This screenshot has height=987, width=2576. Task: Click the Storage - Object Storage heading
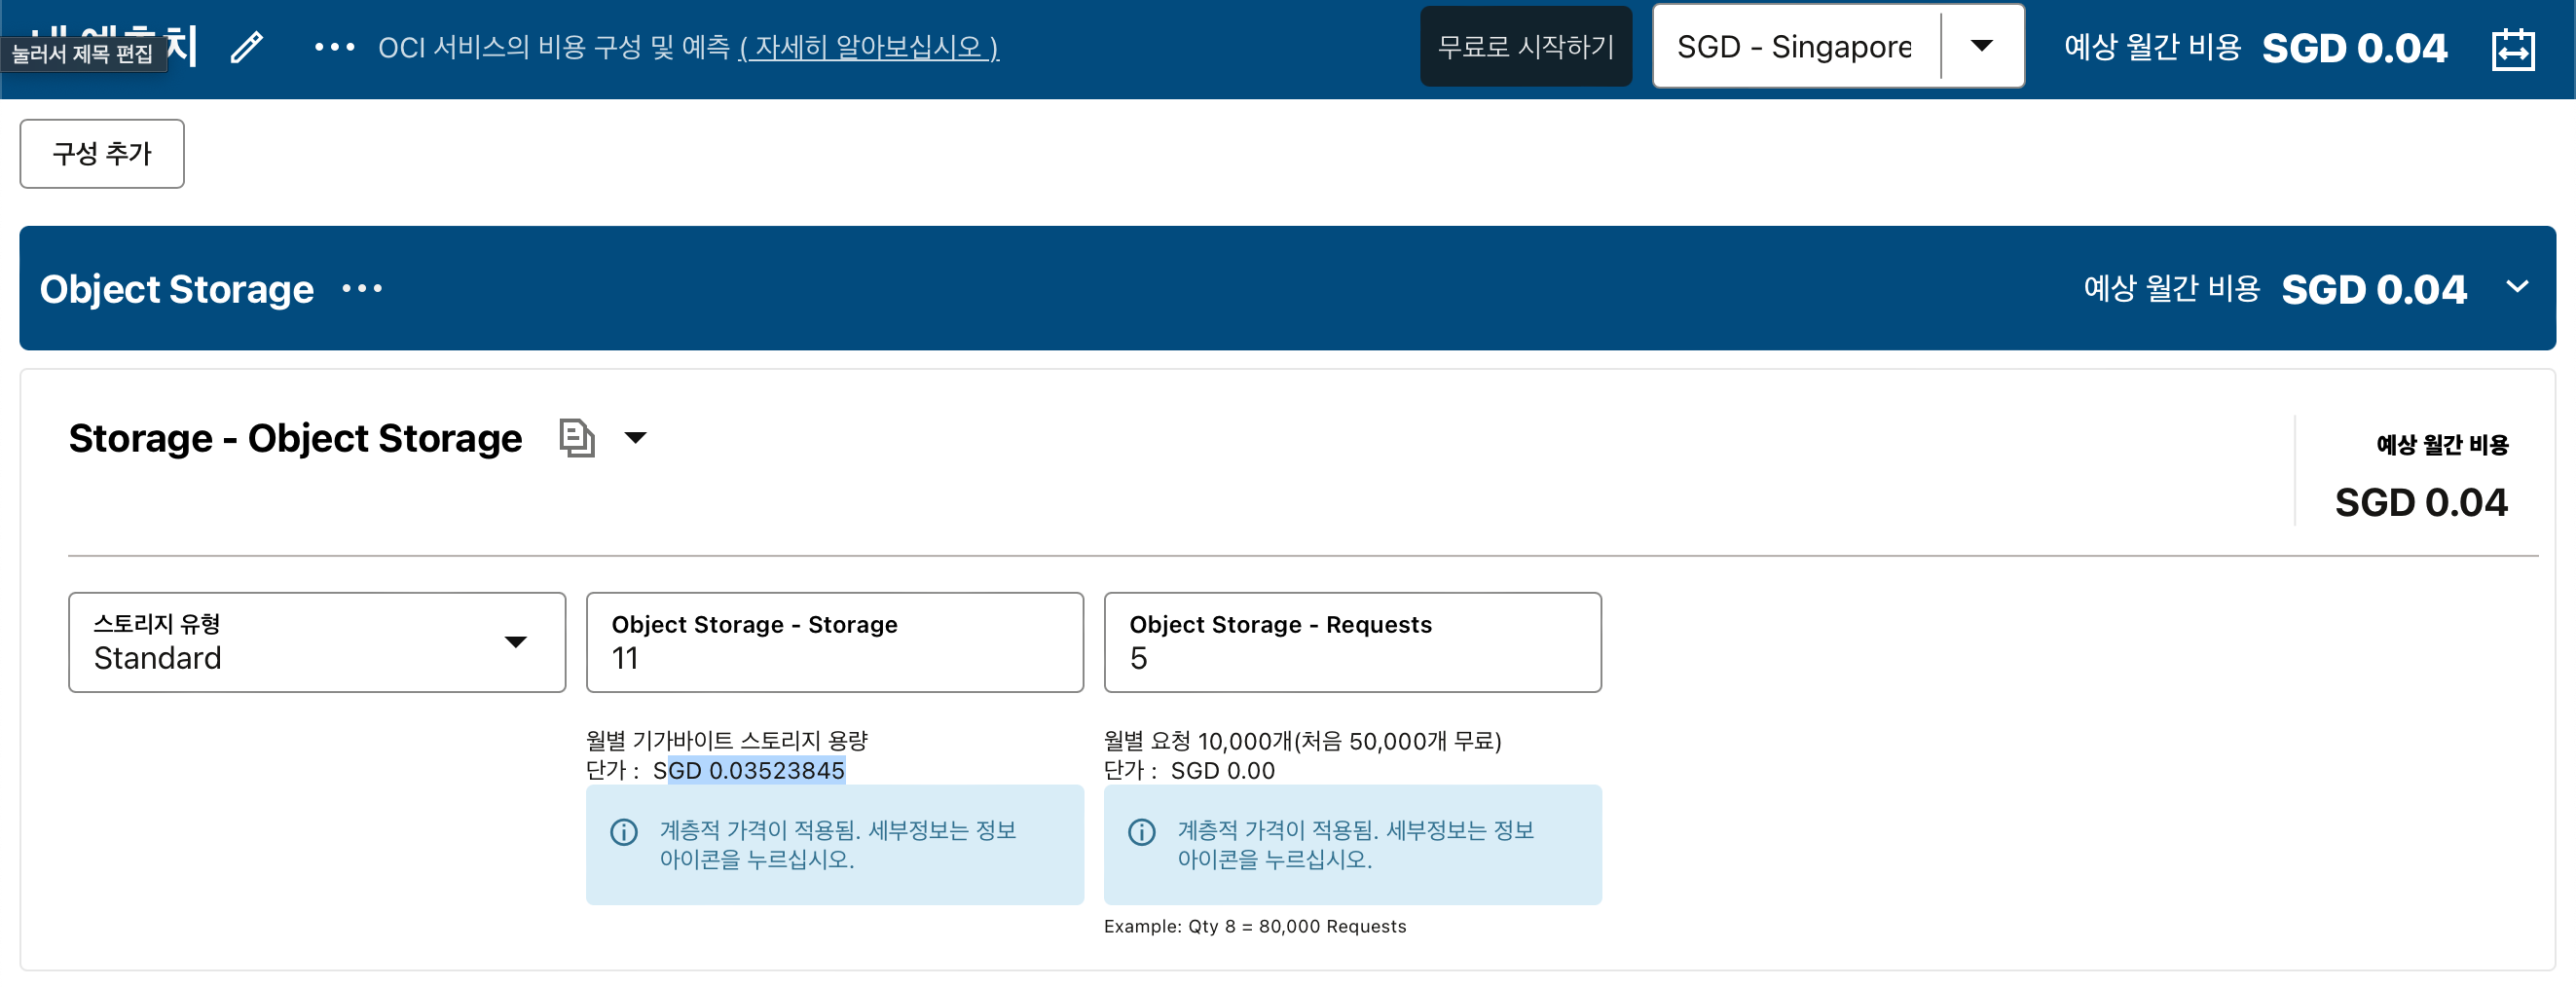[295, 438]
